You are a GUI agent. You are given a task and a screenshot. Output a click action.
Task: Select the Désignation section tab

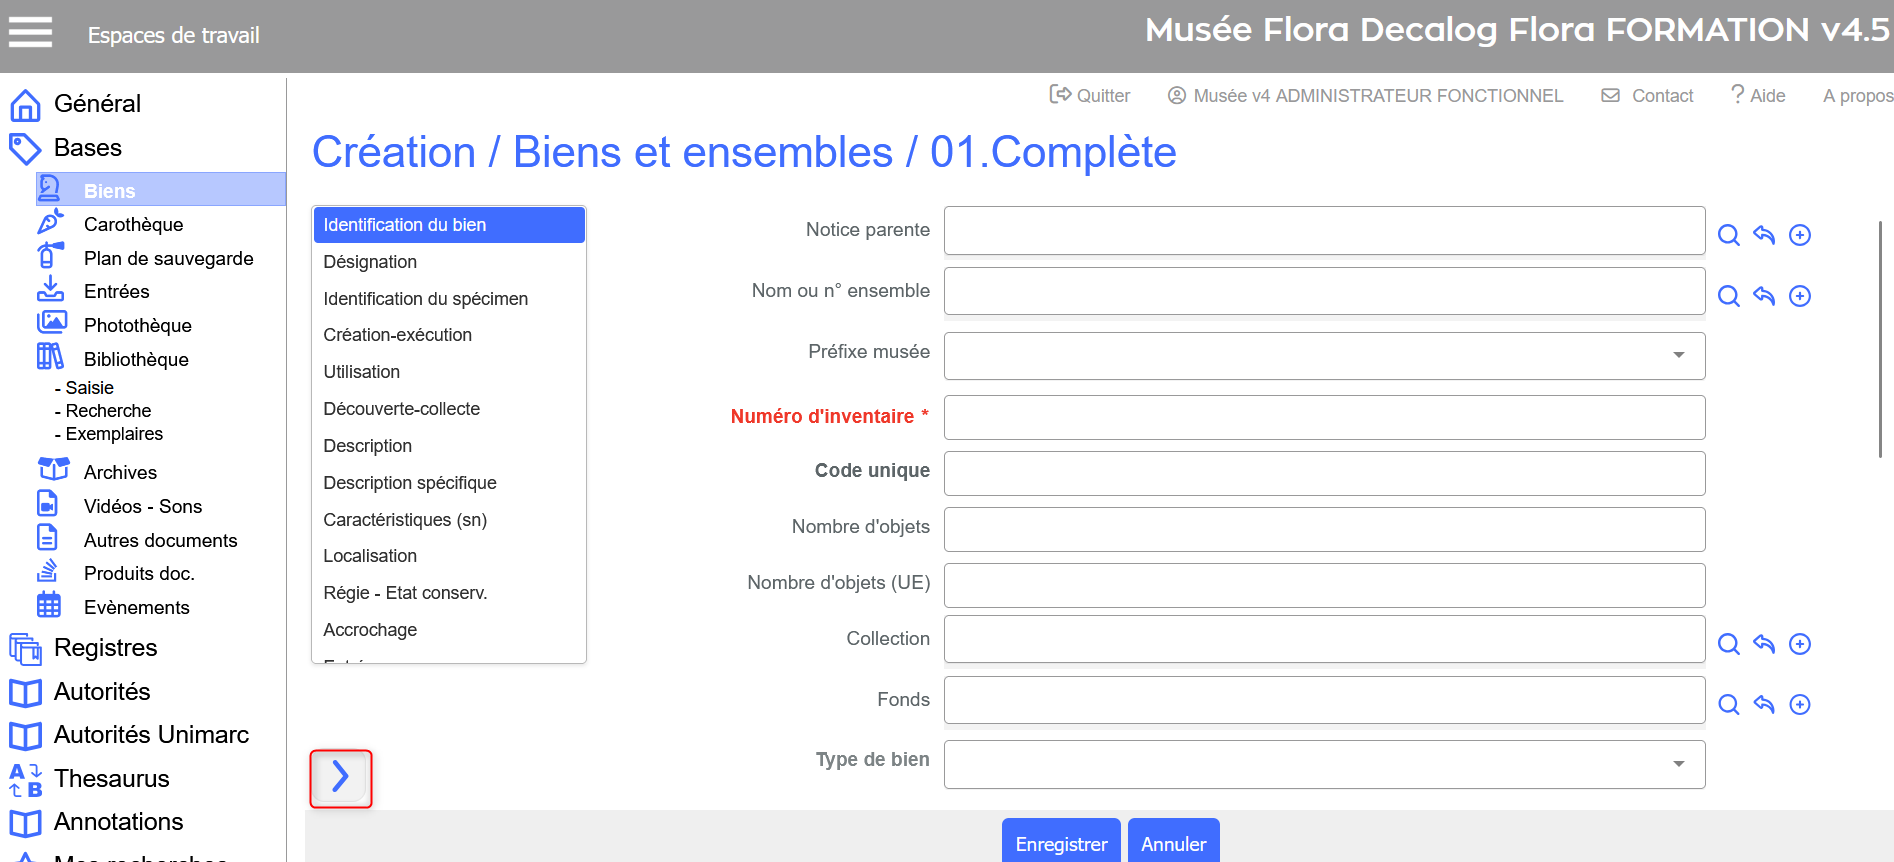(x=370, y=262)
